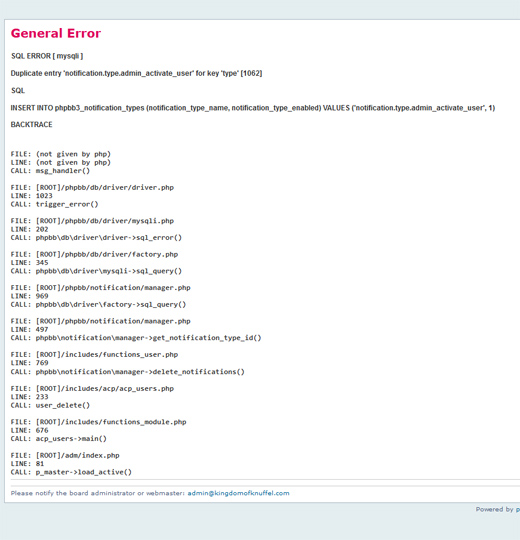Screen dimensions: 520x540
Task: Select the 'SQL ERROR [ mysqli ]' text
Action: coord(47,56)
